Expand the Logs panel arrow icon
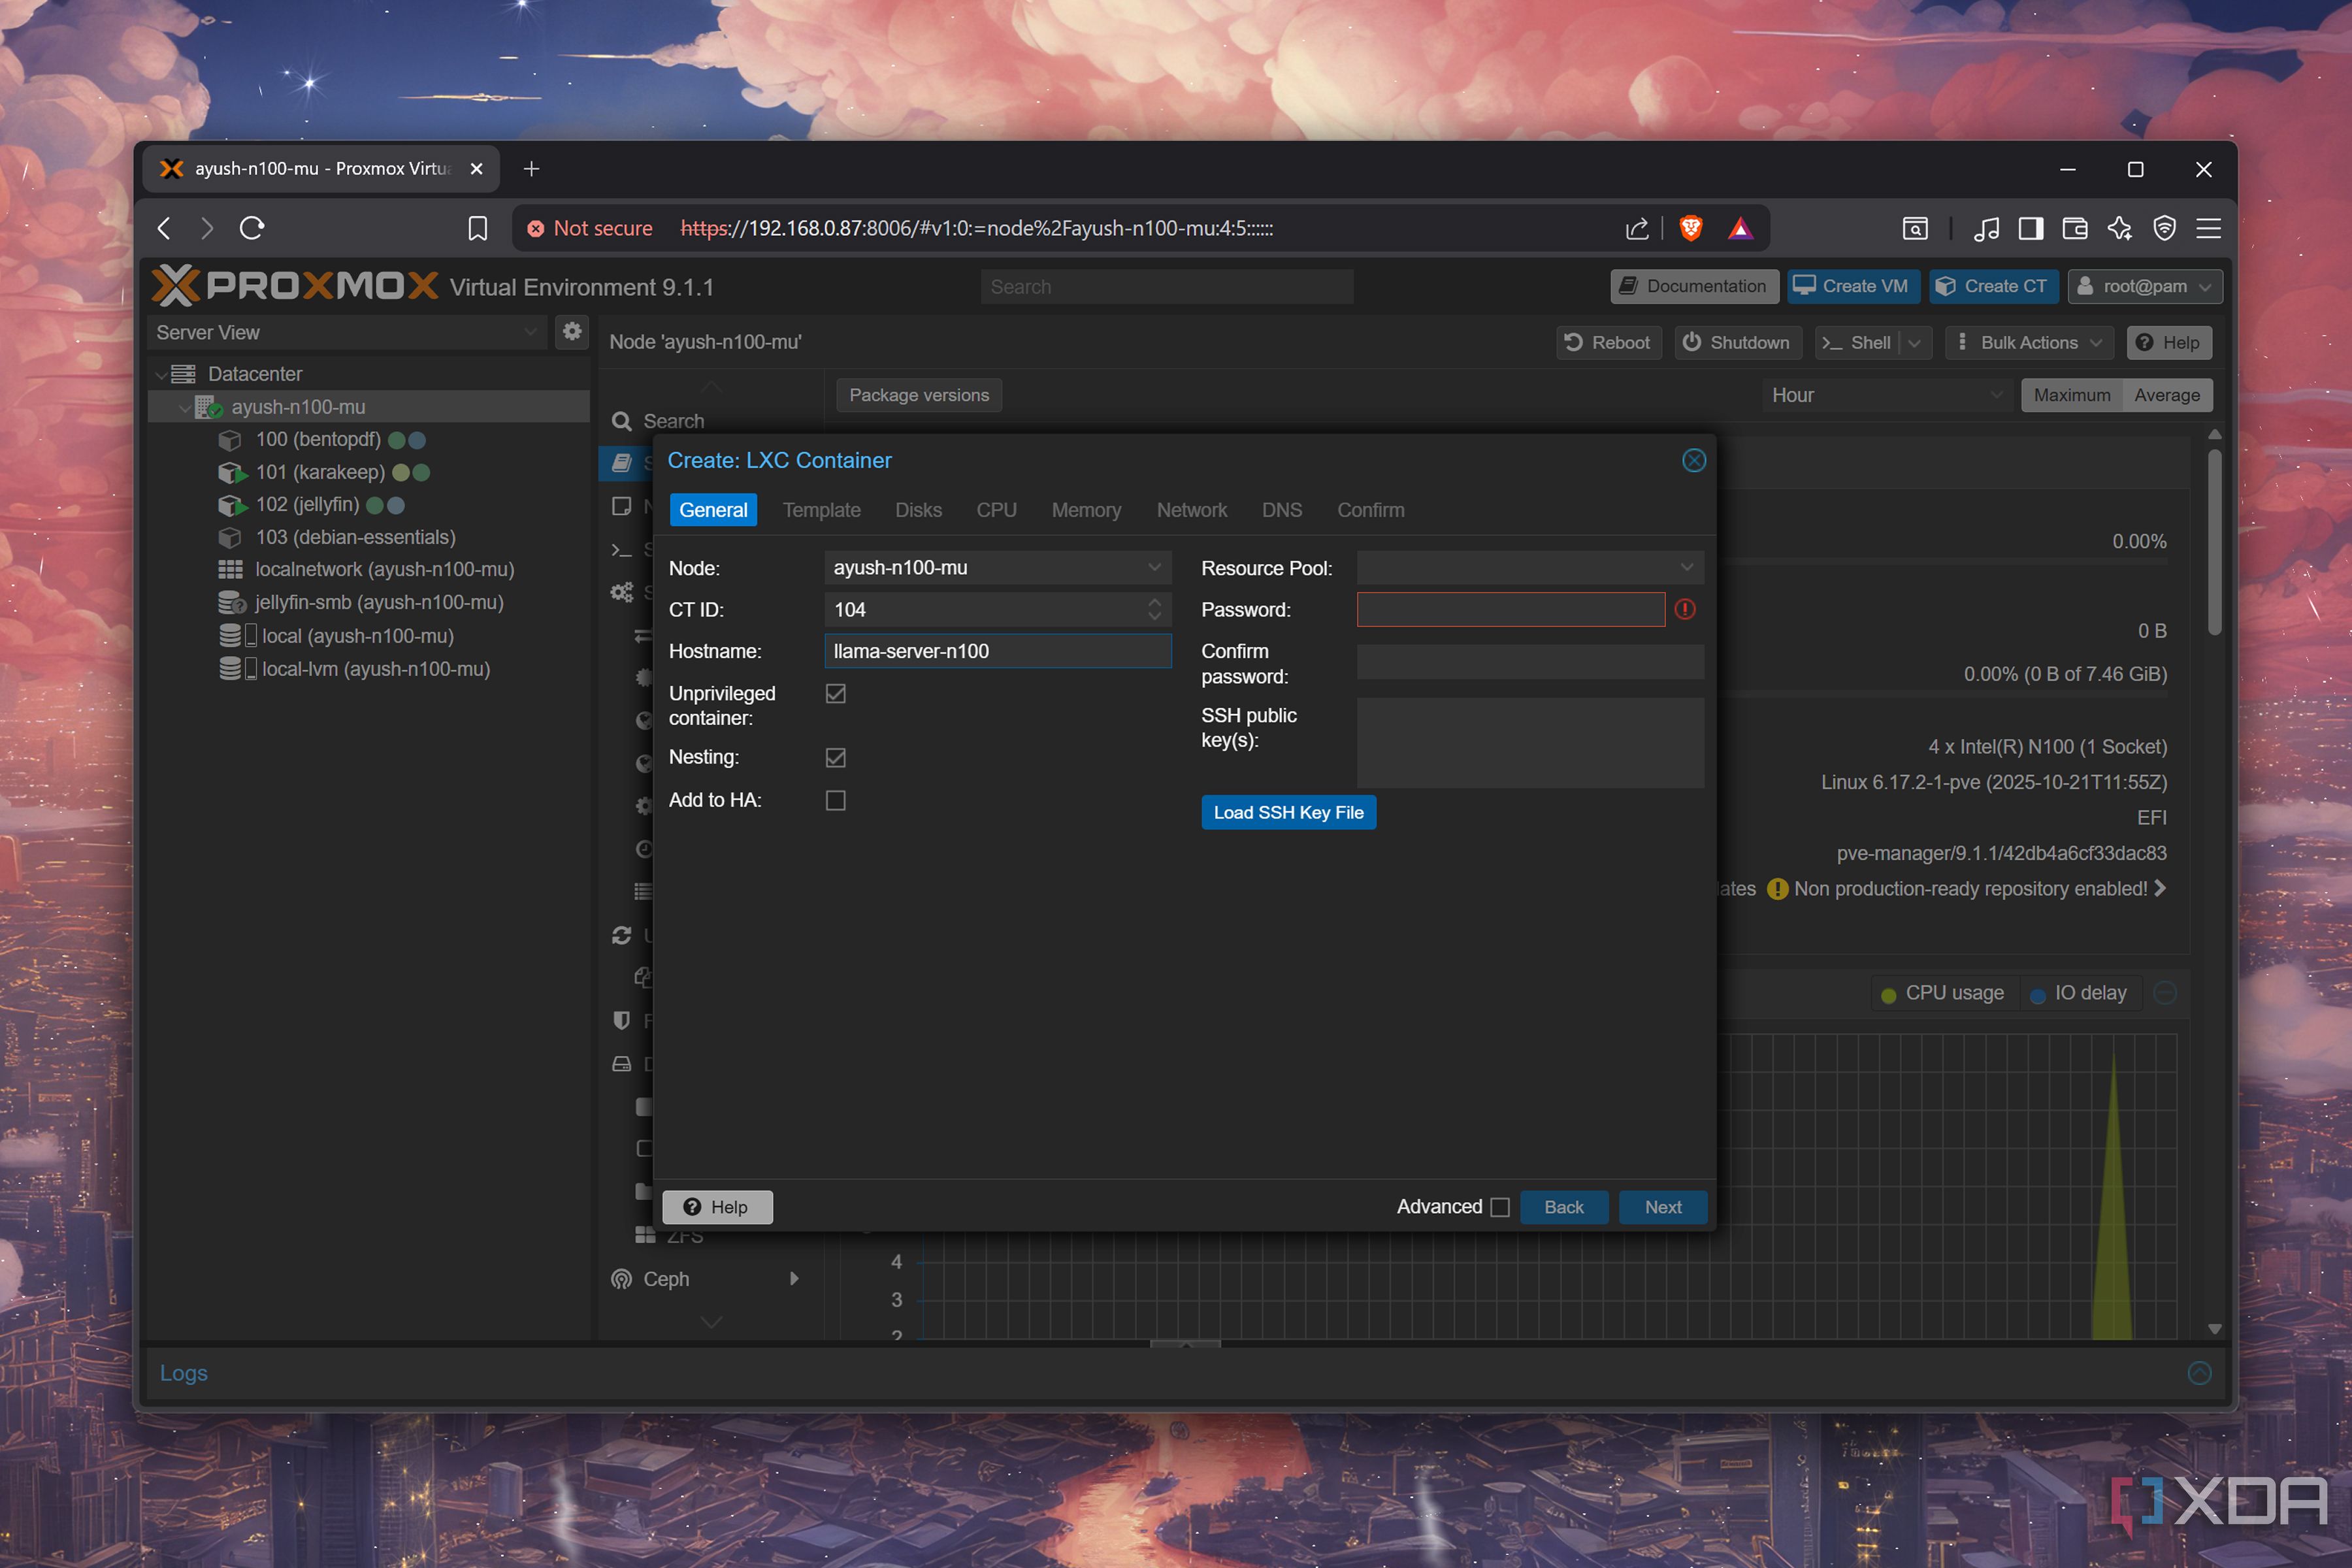Image resolution: width=2352 pixels, height=1568 pixels. pos(2199,1373)
